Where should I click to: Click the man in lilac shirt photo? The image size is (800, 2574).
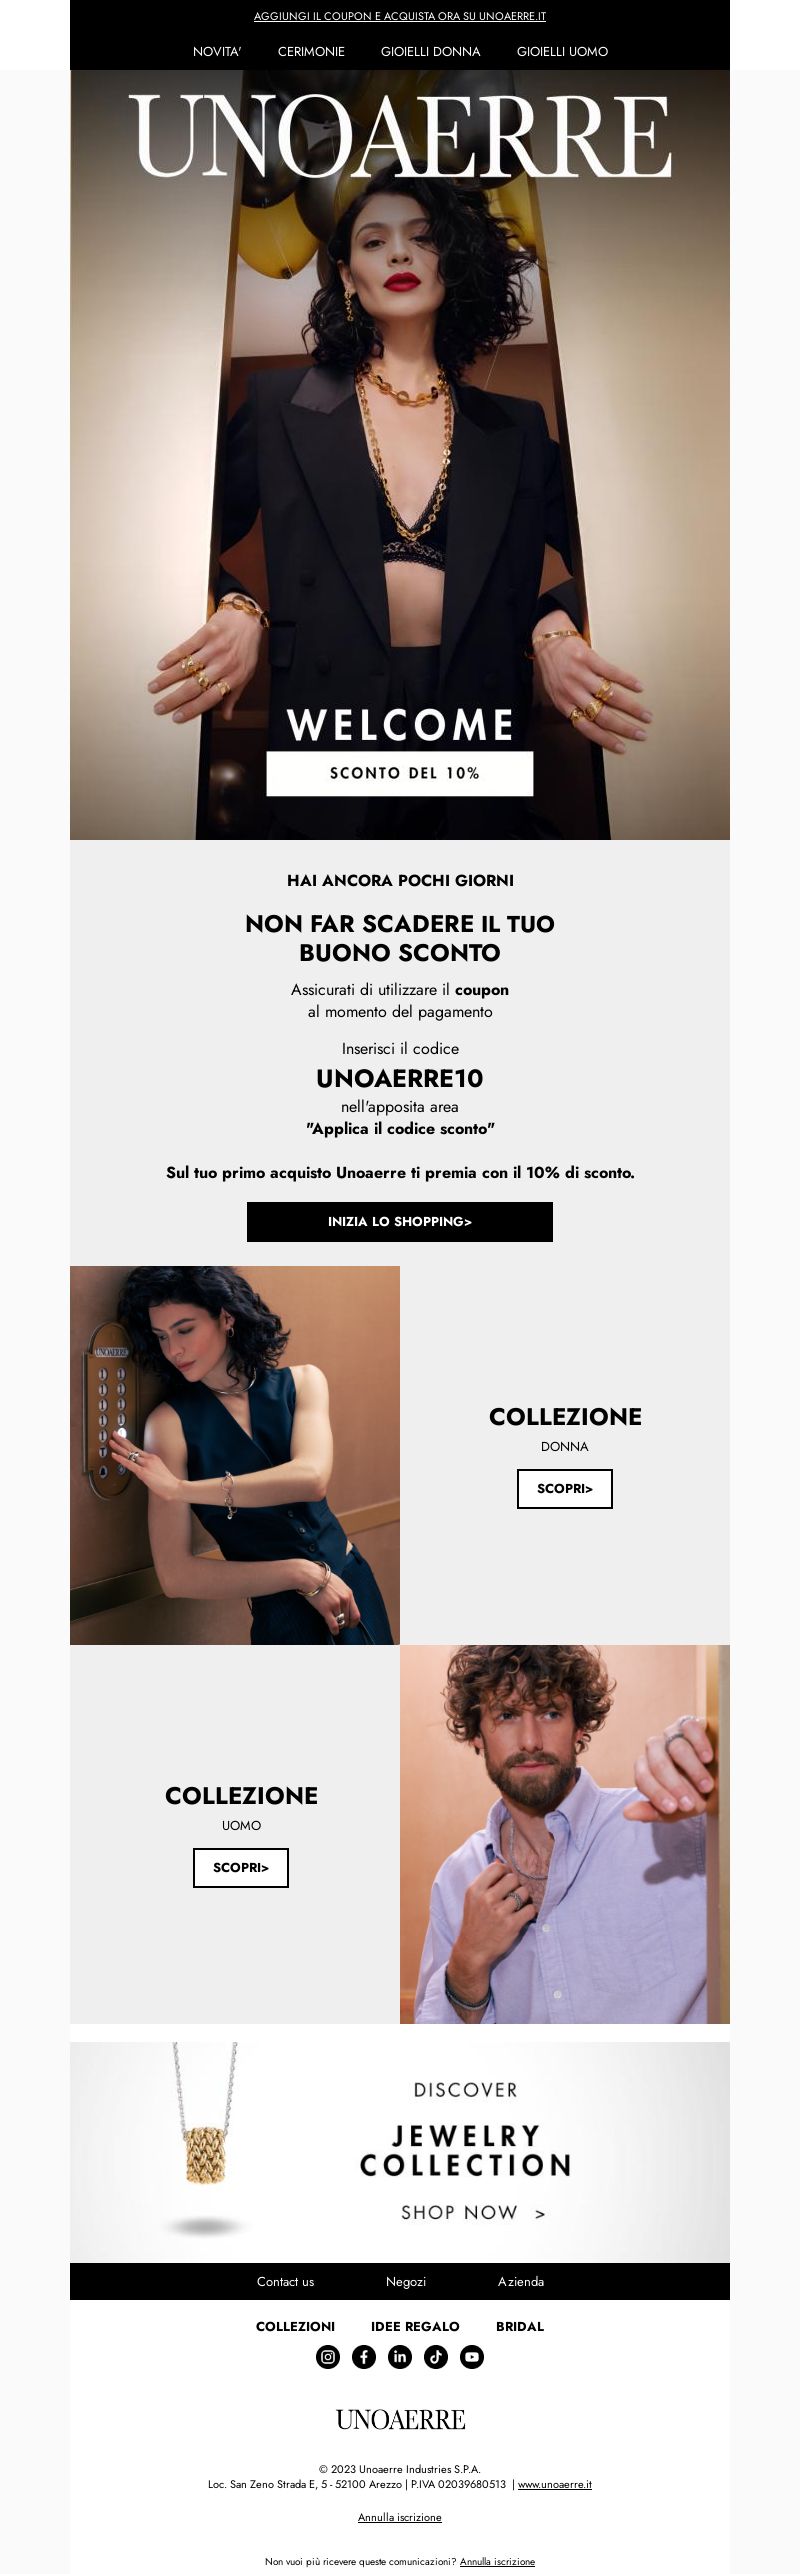565,1834
